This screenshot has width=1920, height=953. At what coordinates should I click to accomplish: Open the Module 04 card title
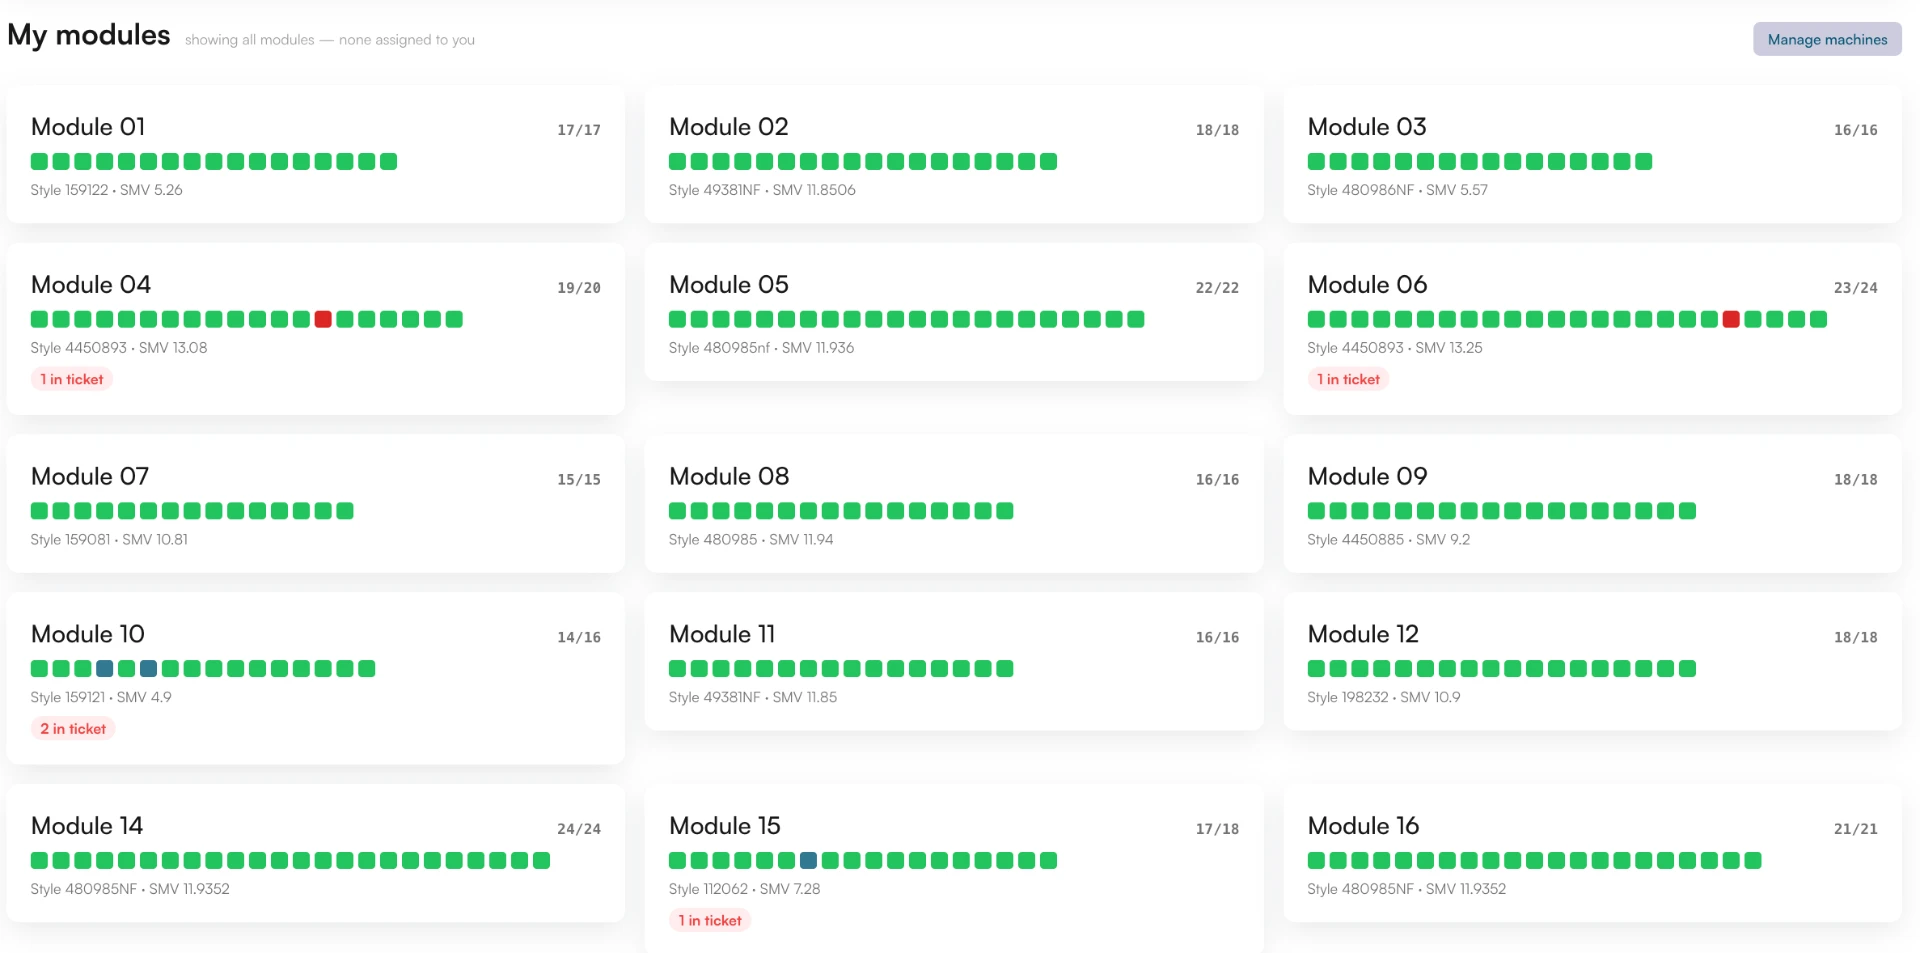[91, 285]
